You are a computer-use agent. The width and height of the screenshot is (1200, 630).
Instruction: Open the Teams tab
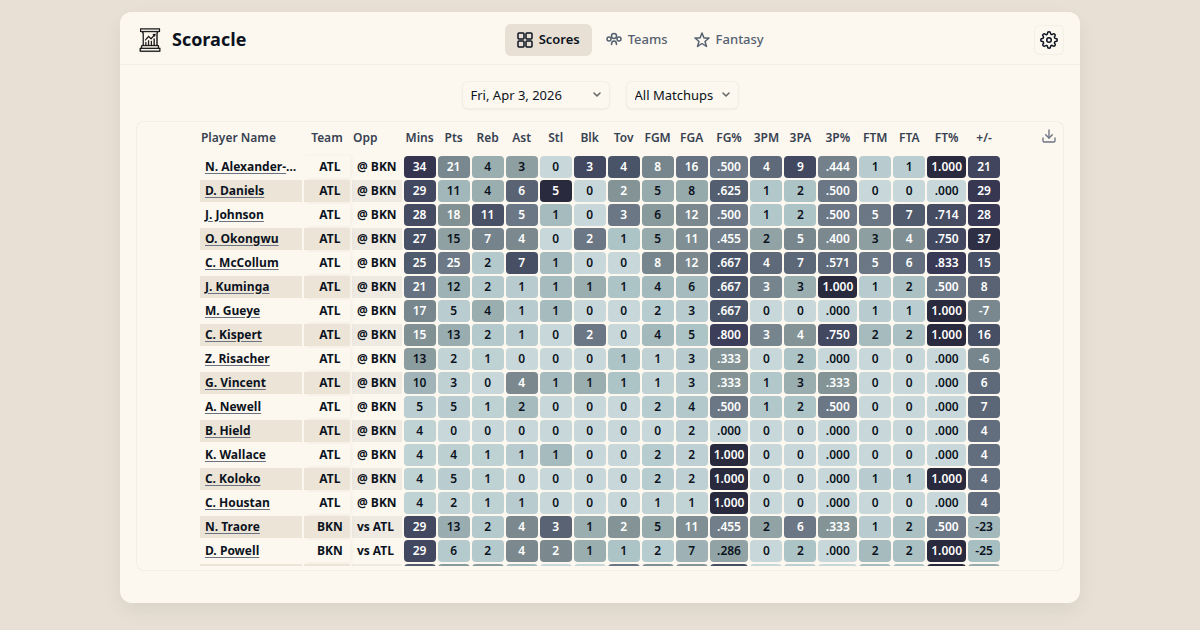coord(636,40)
